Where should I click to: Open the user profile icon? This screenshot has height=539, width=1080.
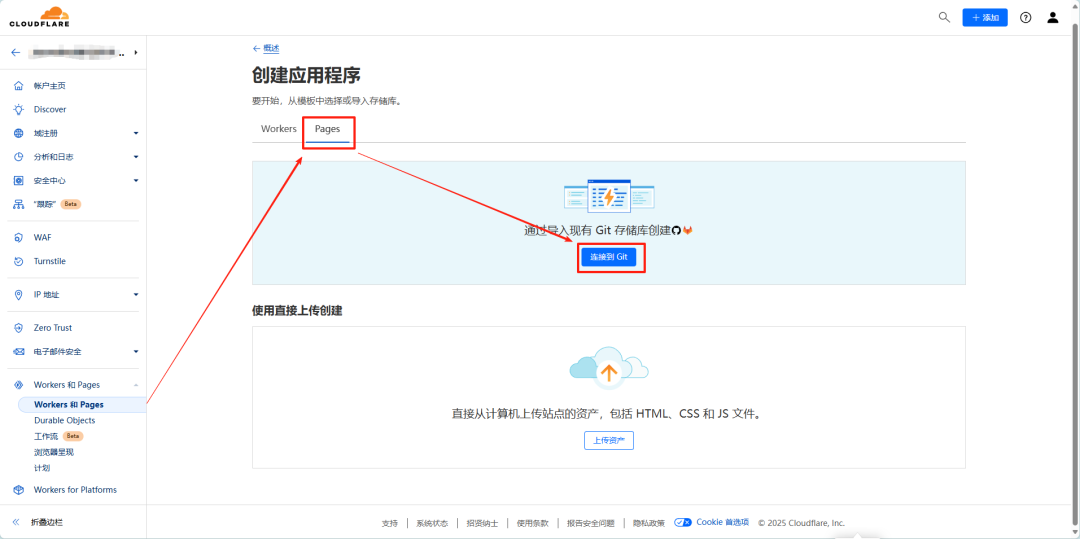pos(1052,17)
